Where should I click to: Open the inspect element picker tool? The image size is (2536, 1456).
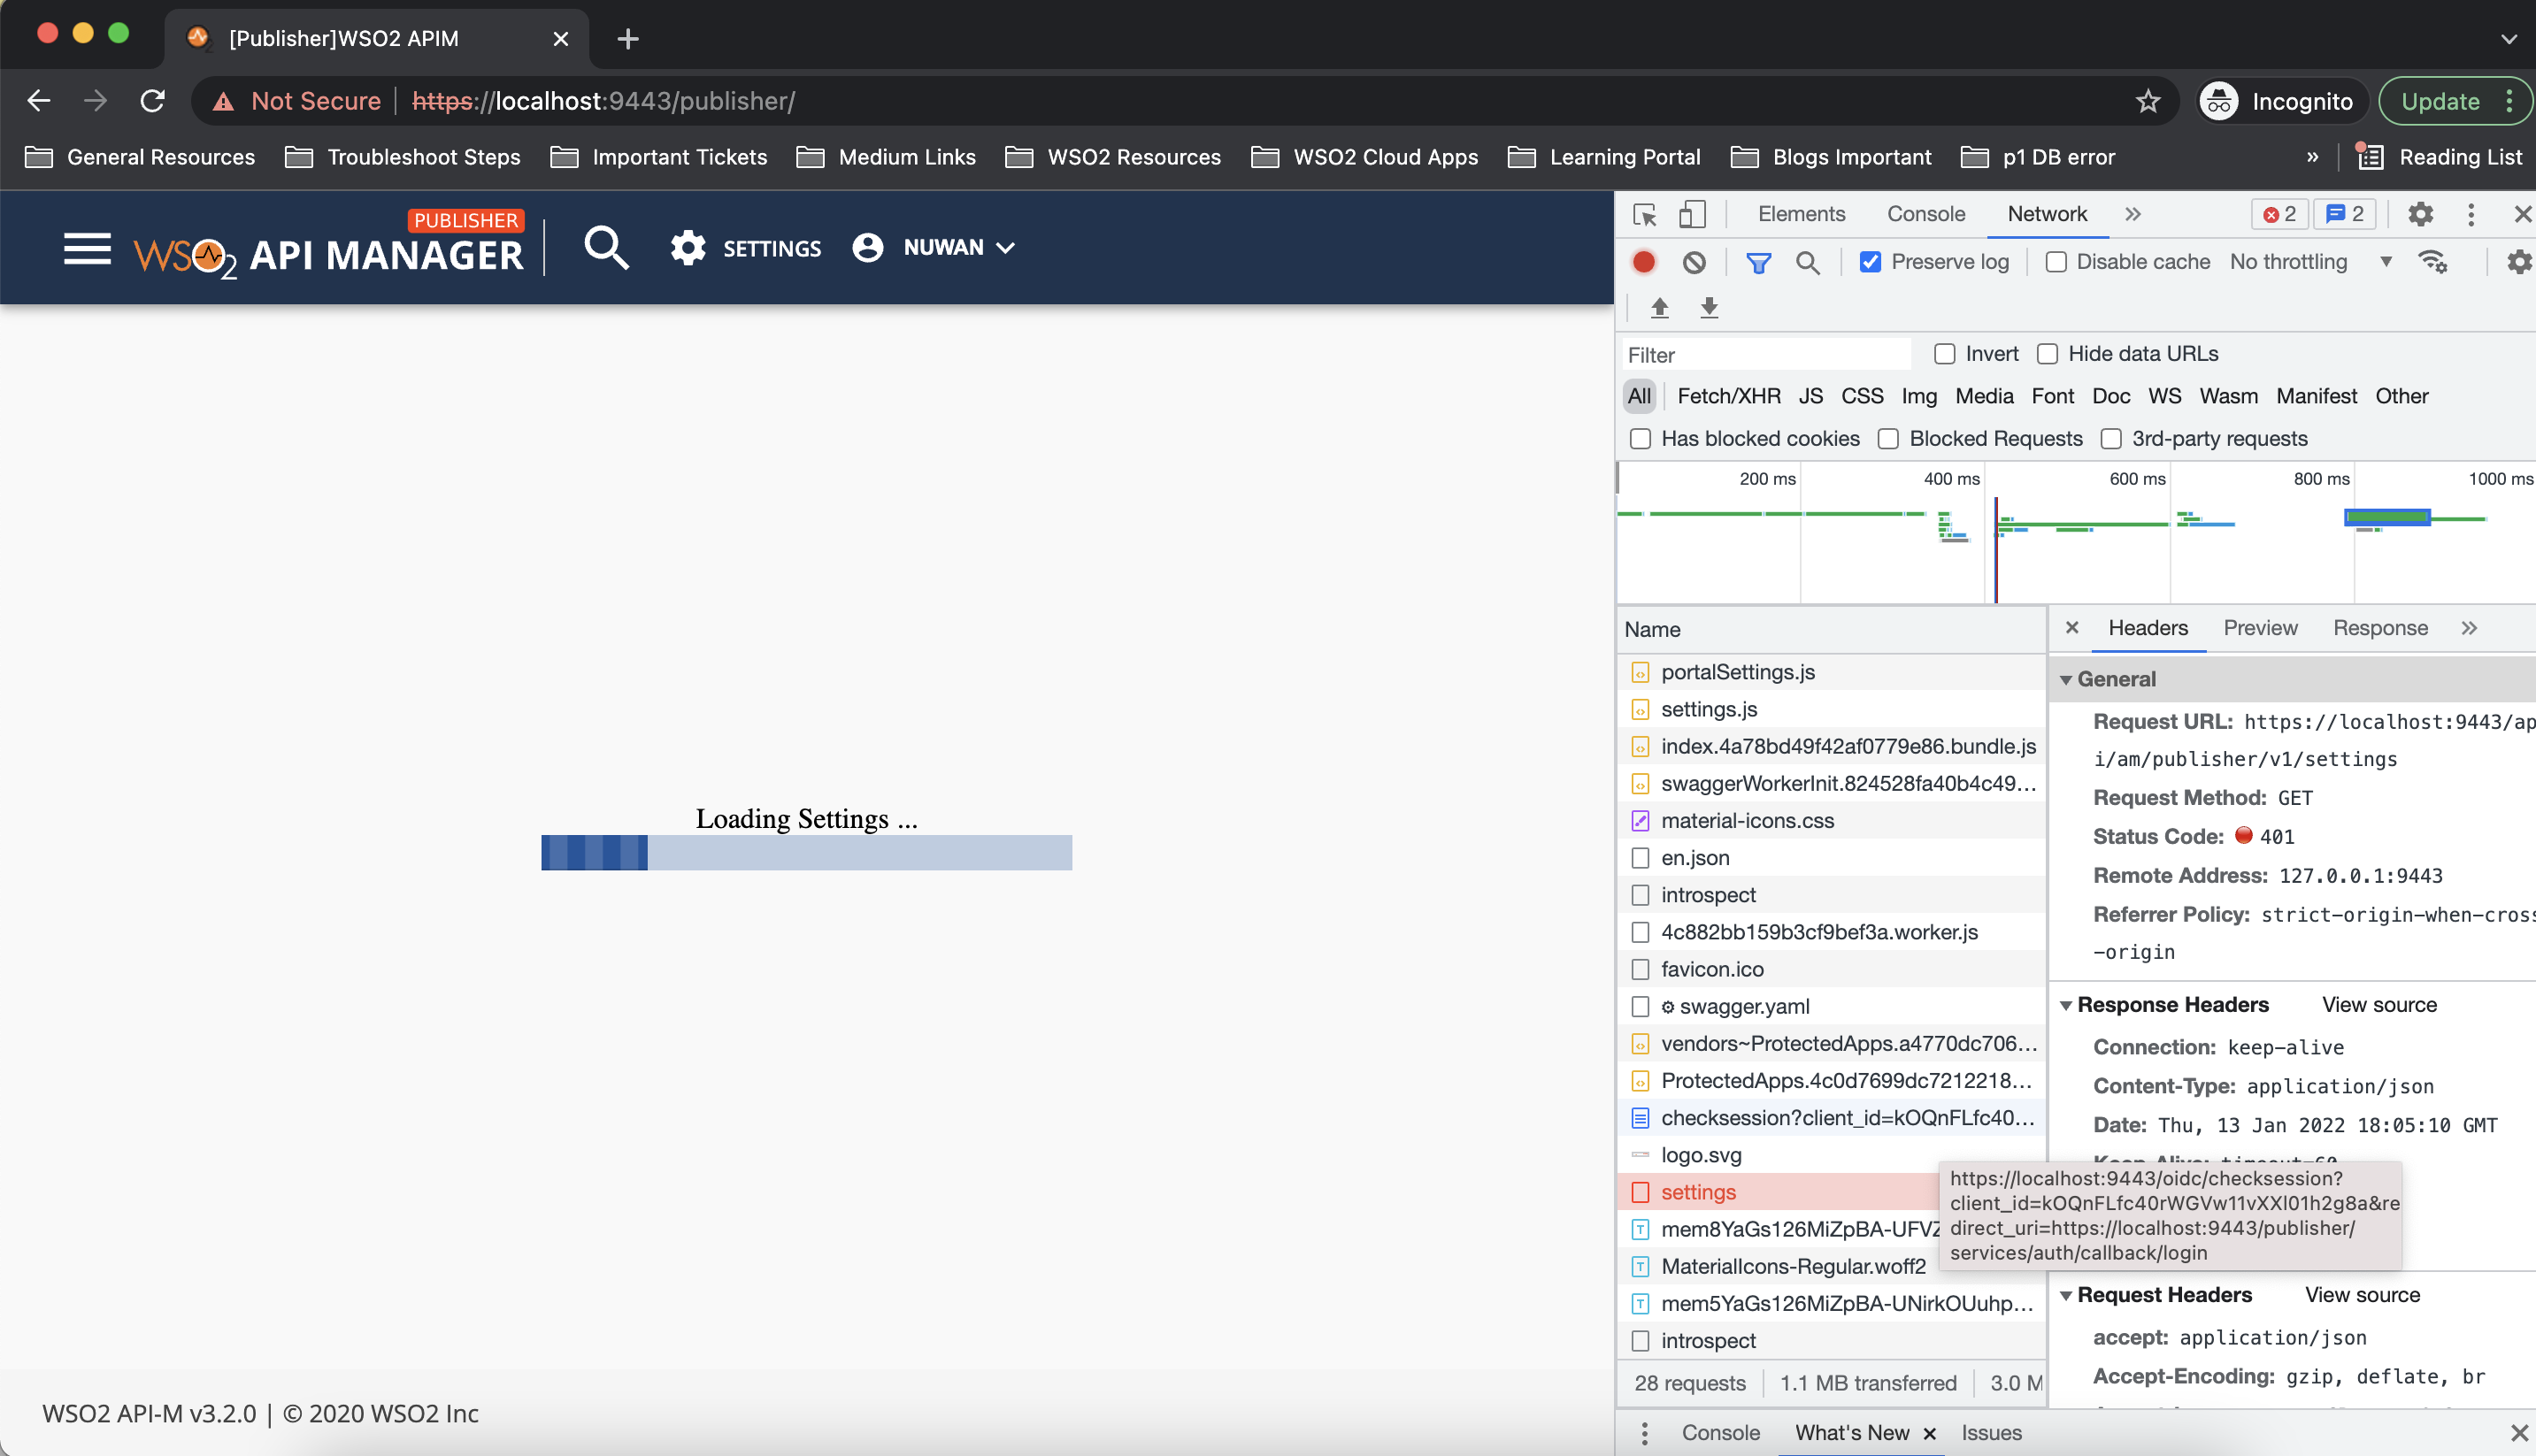[1644, 214]
